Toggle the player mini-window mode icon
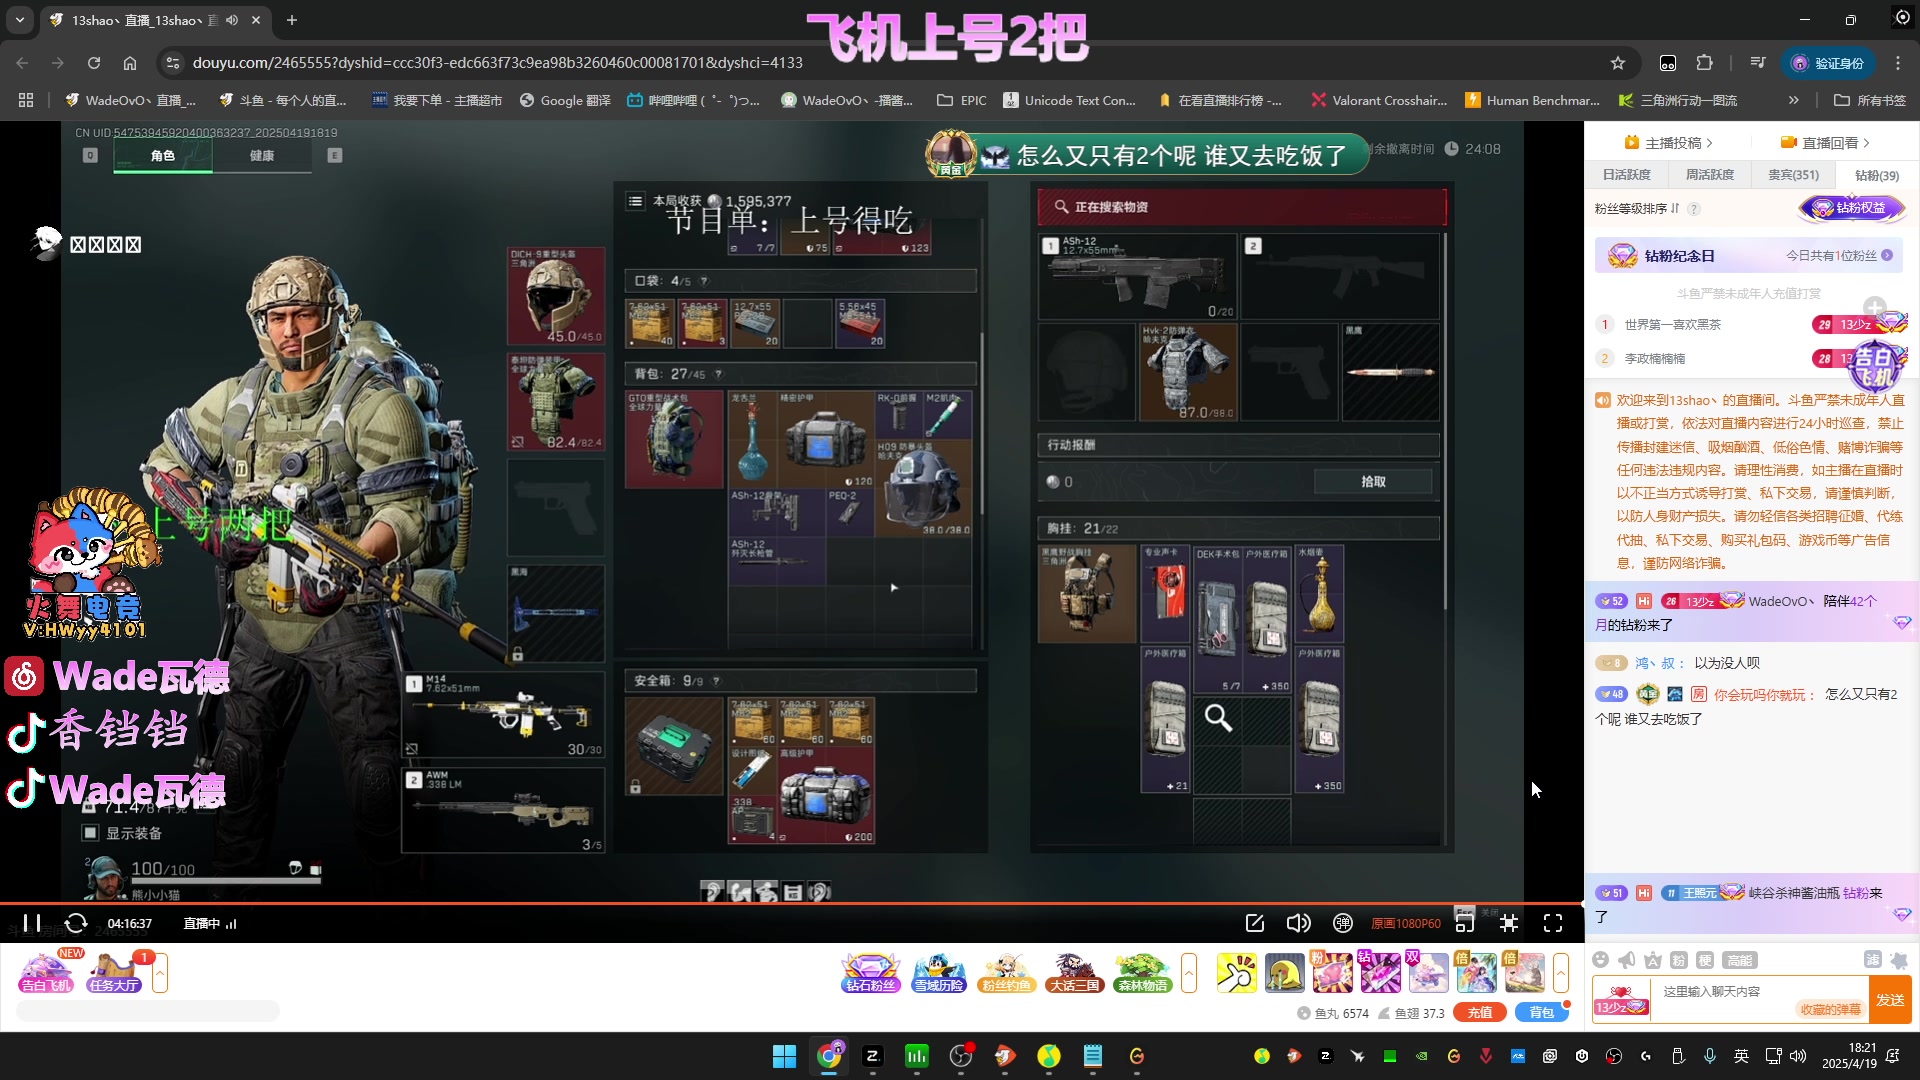 (1465, 923)
